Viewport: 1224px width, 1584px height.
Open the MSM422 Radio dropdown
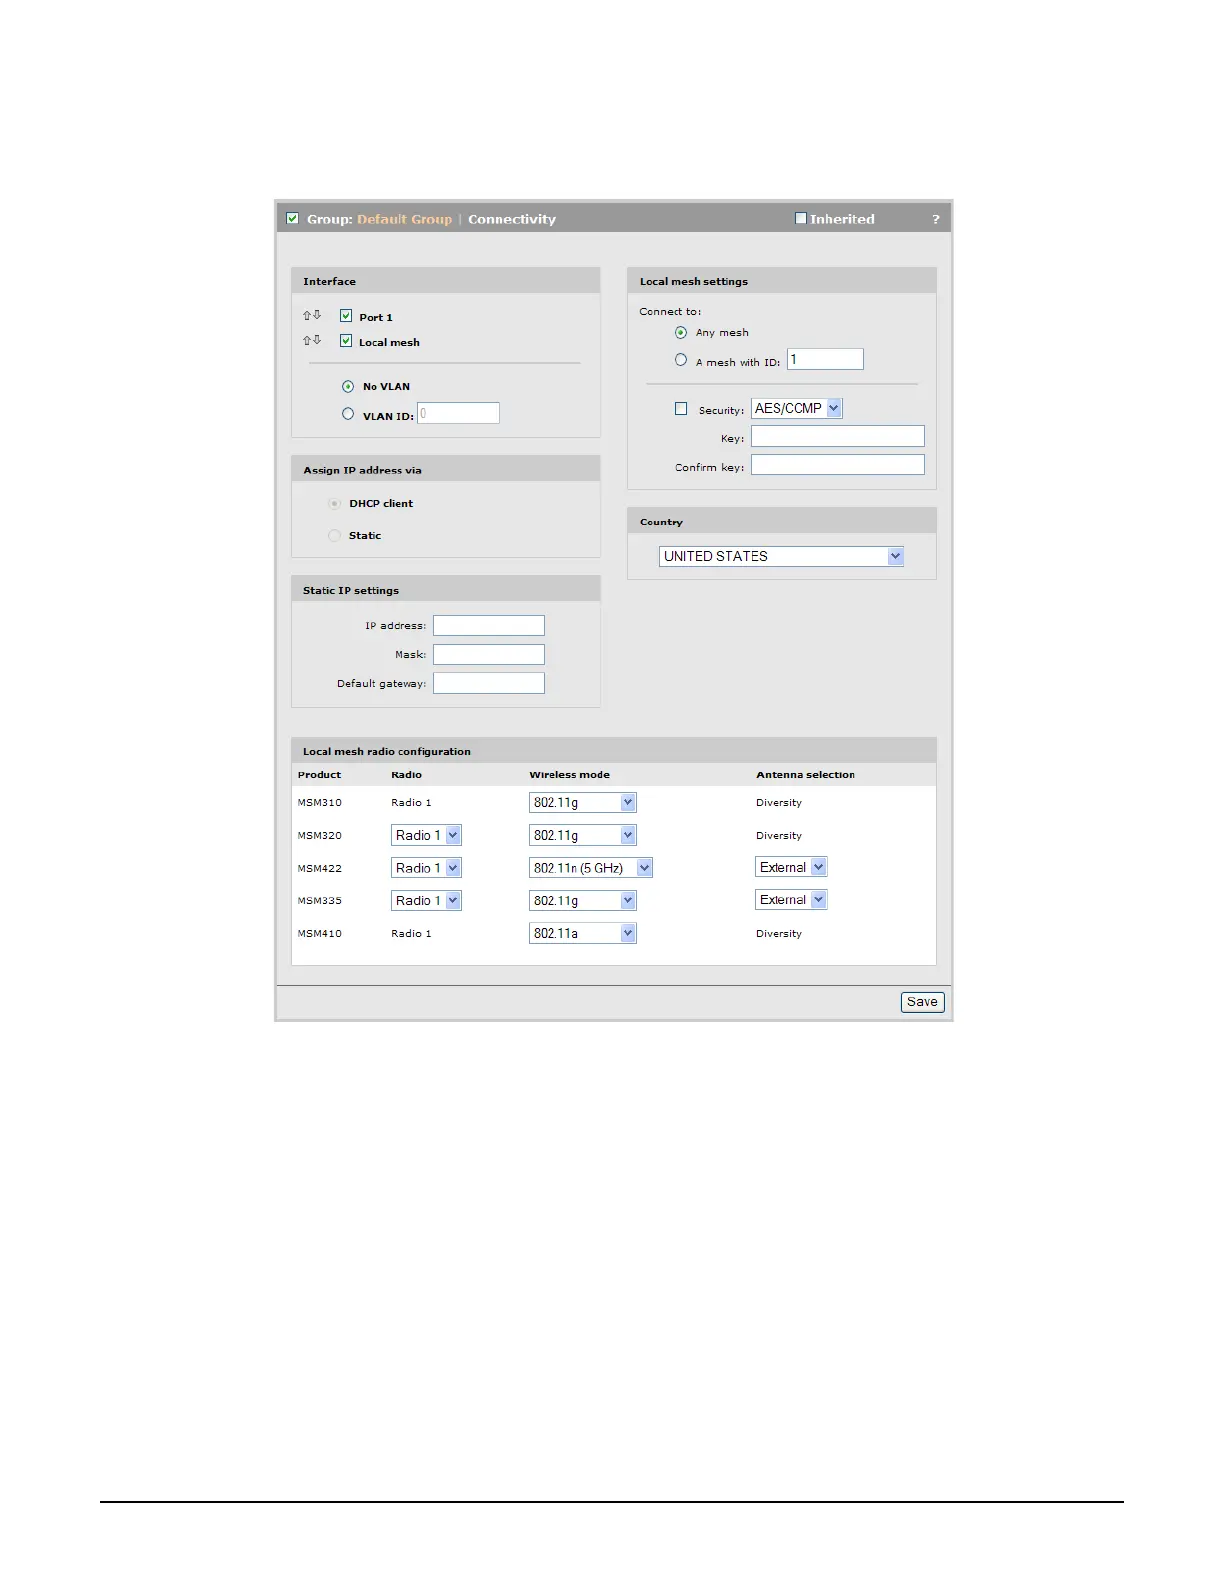coord(426,868)
